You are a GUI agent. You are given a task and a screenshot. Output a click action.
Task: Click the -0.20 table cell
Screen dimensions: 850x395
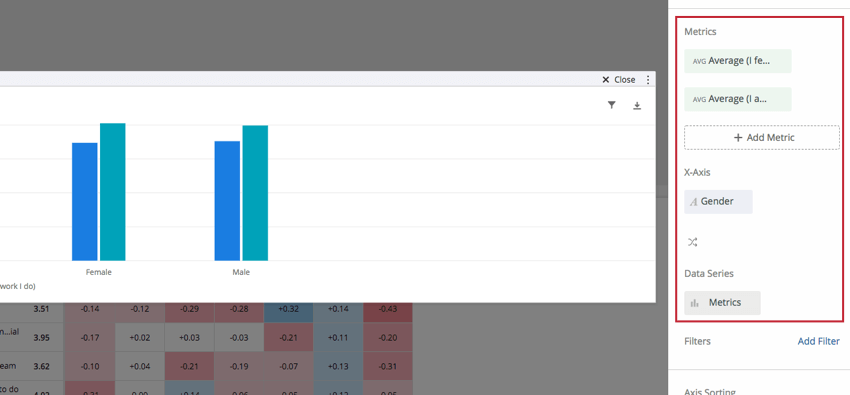pos(388,338)
